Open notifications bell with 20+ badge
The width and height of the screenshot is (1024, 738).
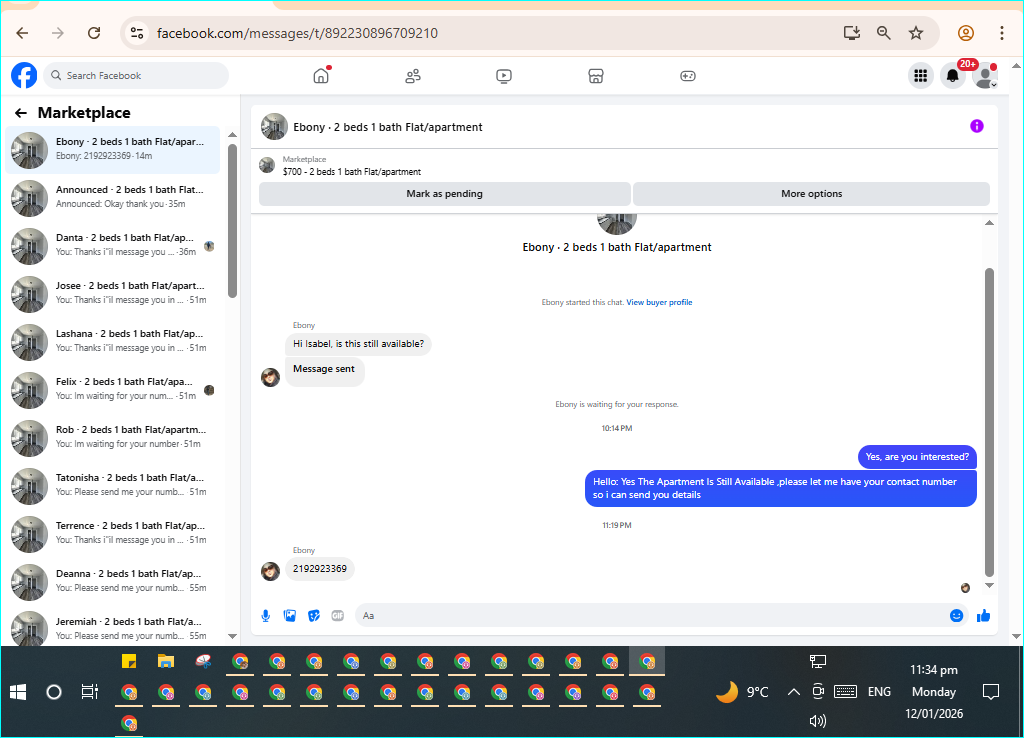point(953,76)
